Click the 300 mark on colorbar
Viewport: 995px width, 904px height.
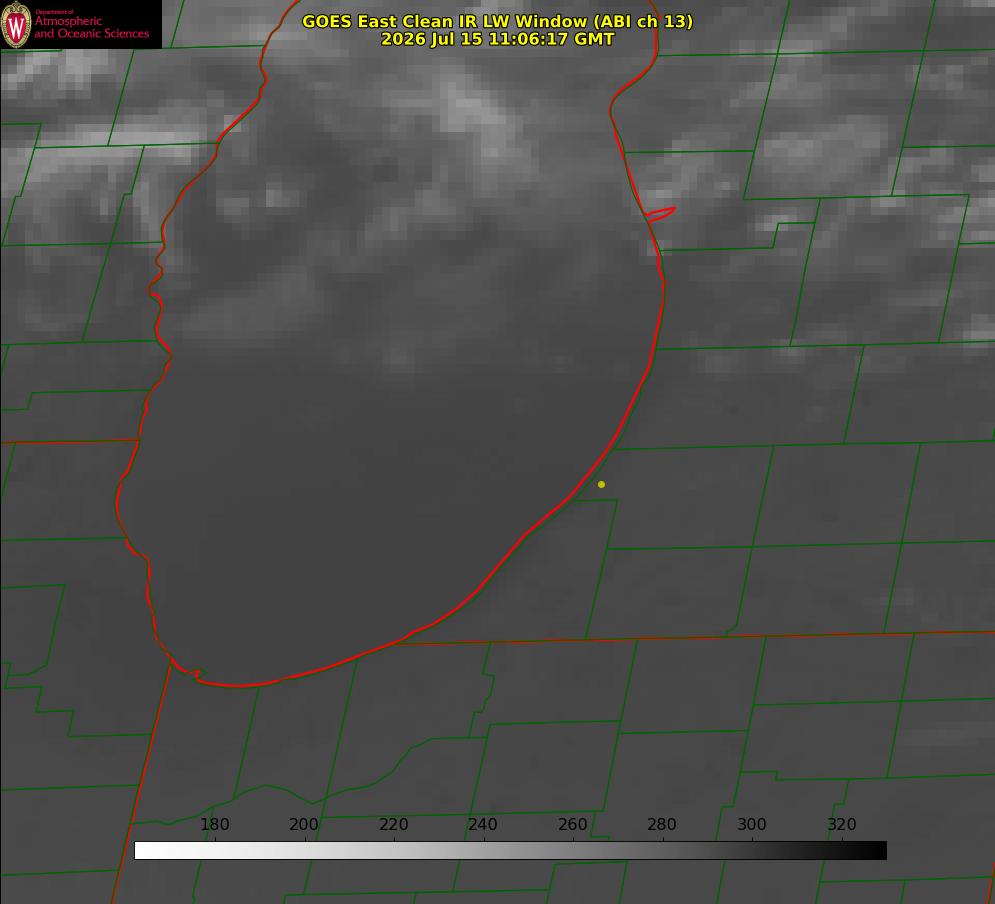click(x=752, y=824)
